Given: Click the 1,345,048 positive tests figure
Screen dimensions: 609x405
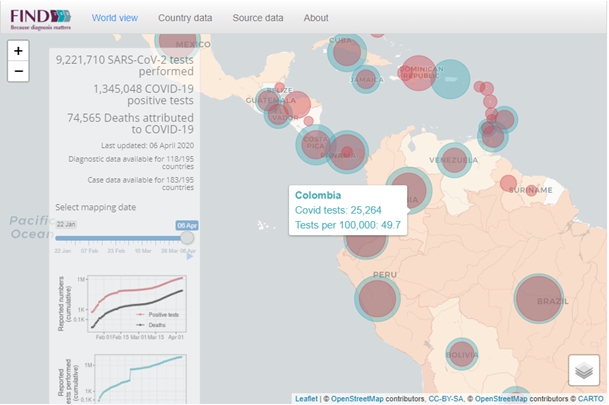Looking at the screenshot, I should [x=143, y=94].
